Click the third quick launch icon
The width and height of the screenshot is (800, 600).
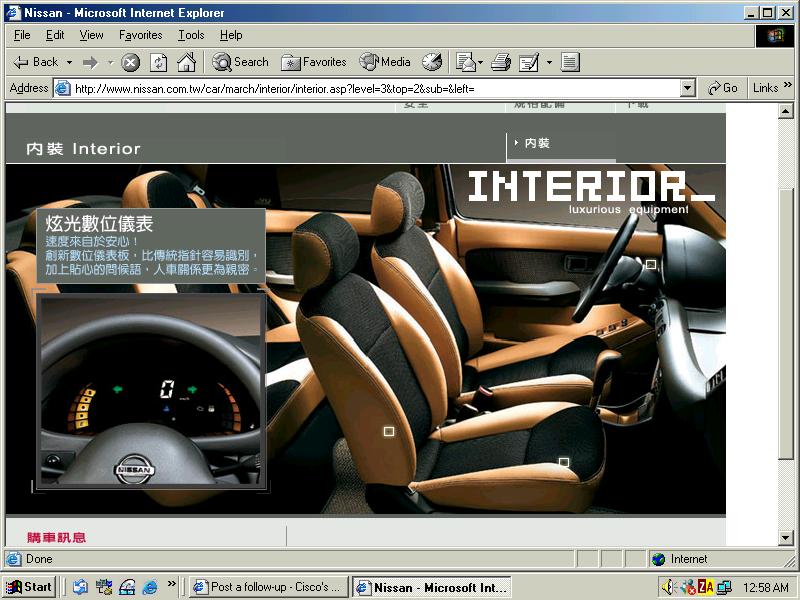coord(127,587)
